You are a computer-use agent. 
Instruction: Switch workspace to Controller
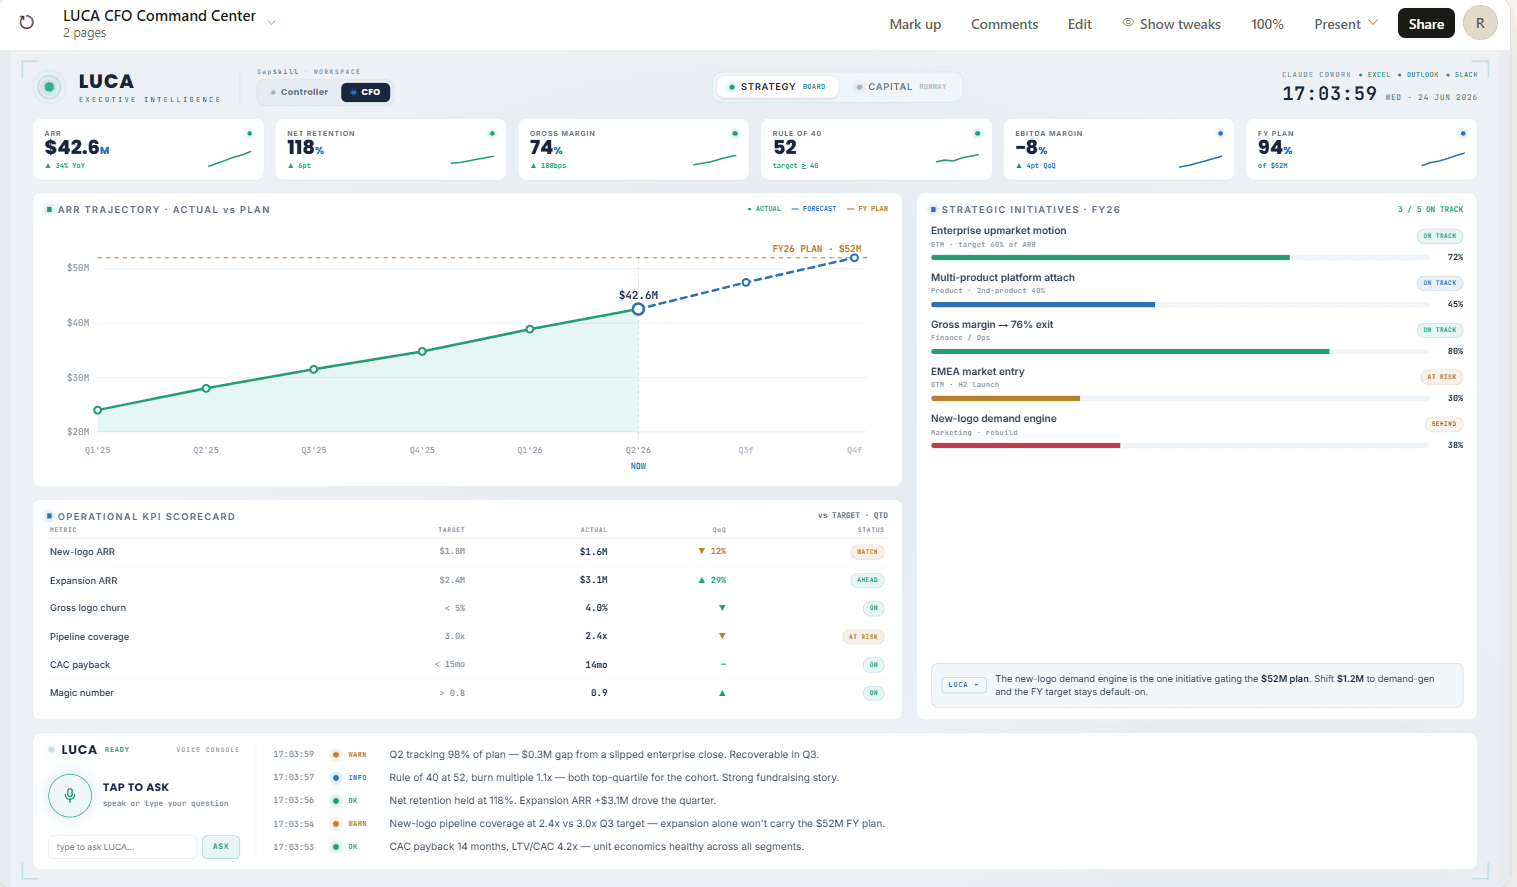click(x=299, y=92)
